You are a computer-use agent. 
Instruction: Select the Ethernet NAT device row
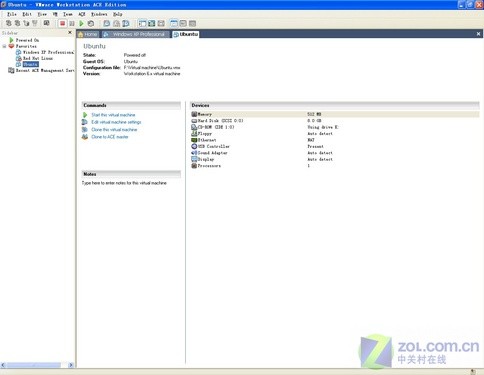[x=335, y=140]
